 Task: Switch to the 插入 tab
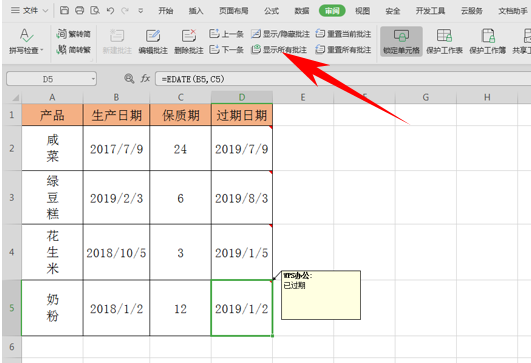point(196,11)
